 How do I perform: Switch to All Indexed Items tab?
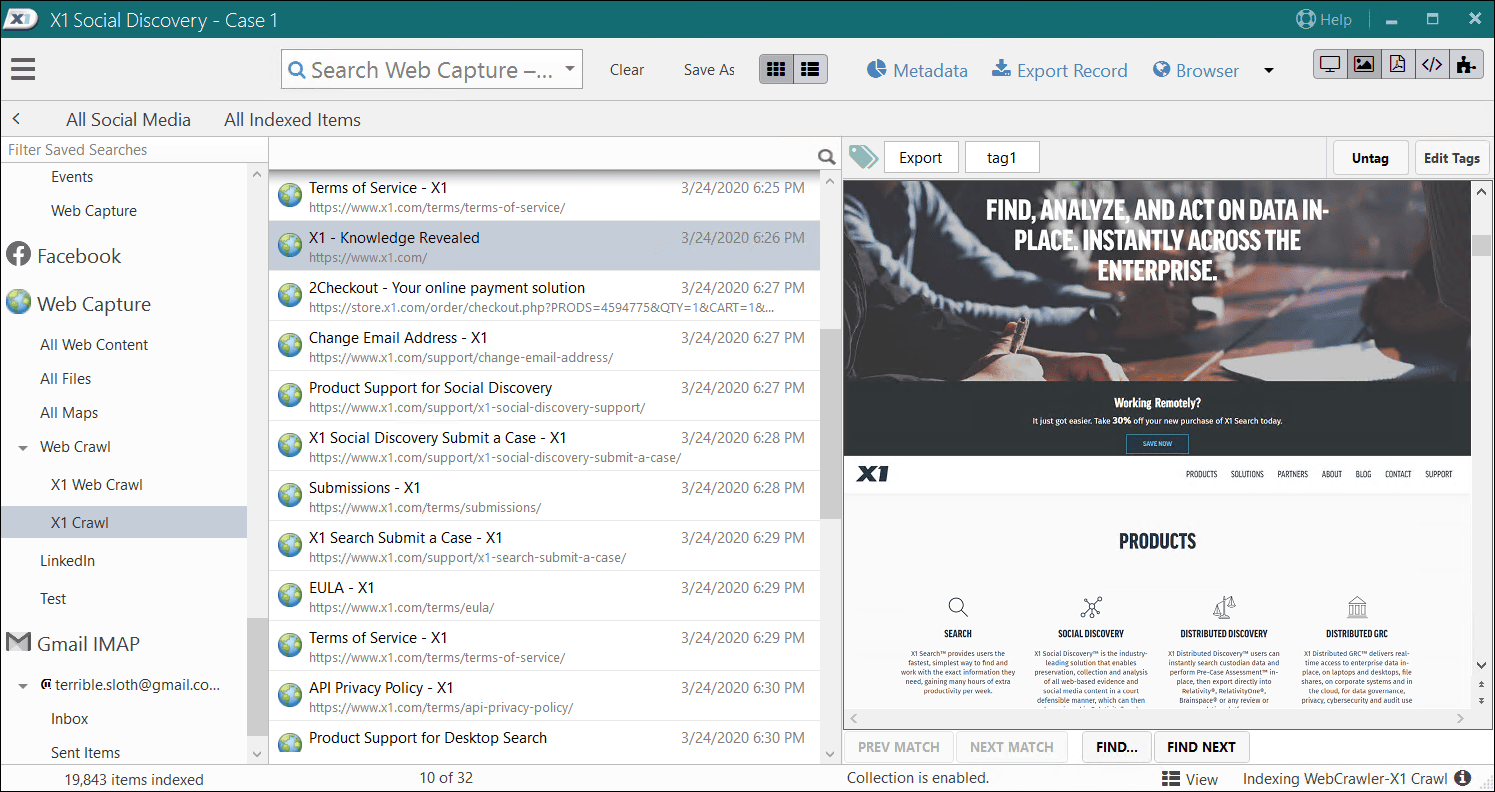[x=292, y=120]
